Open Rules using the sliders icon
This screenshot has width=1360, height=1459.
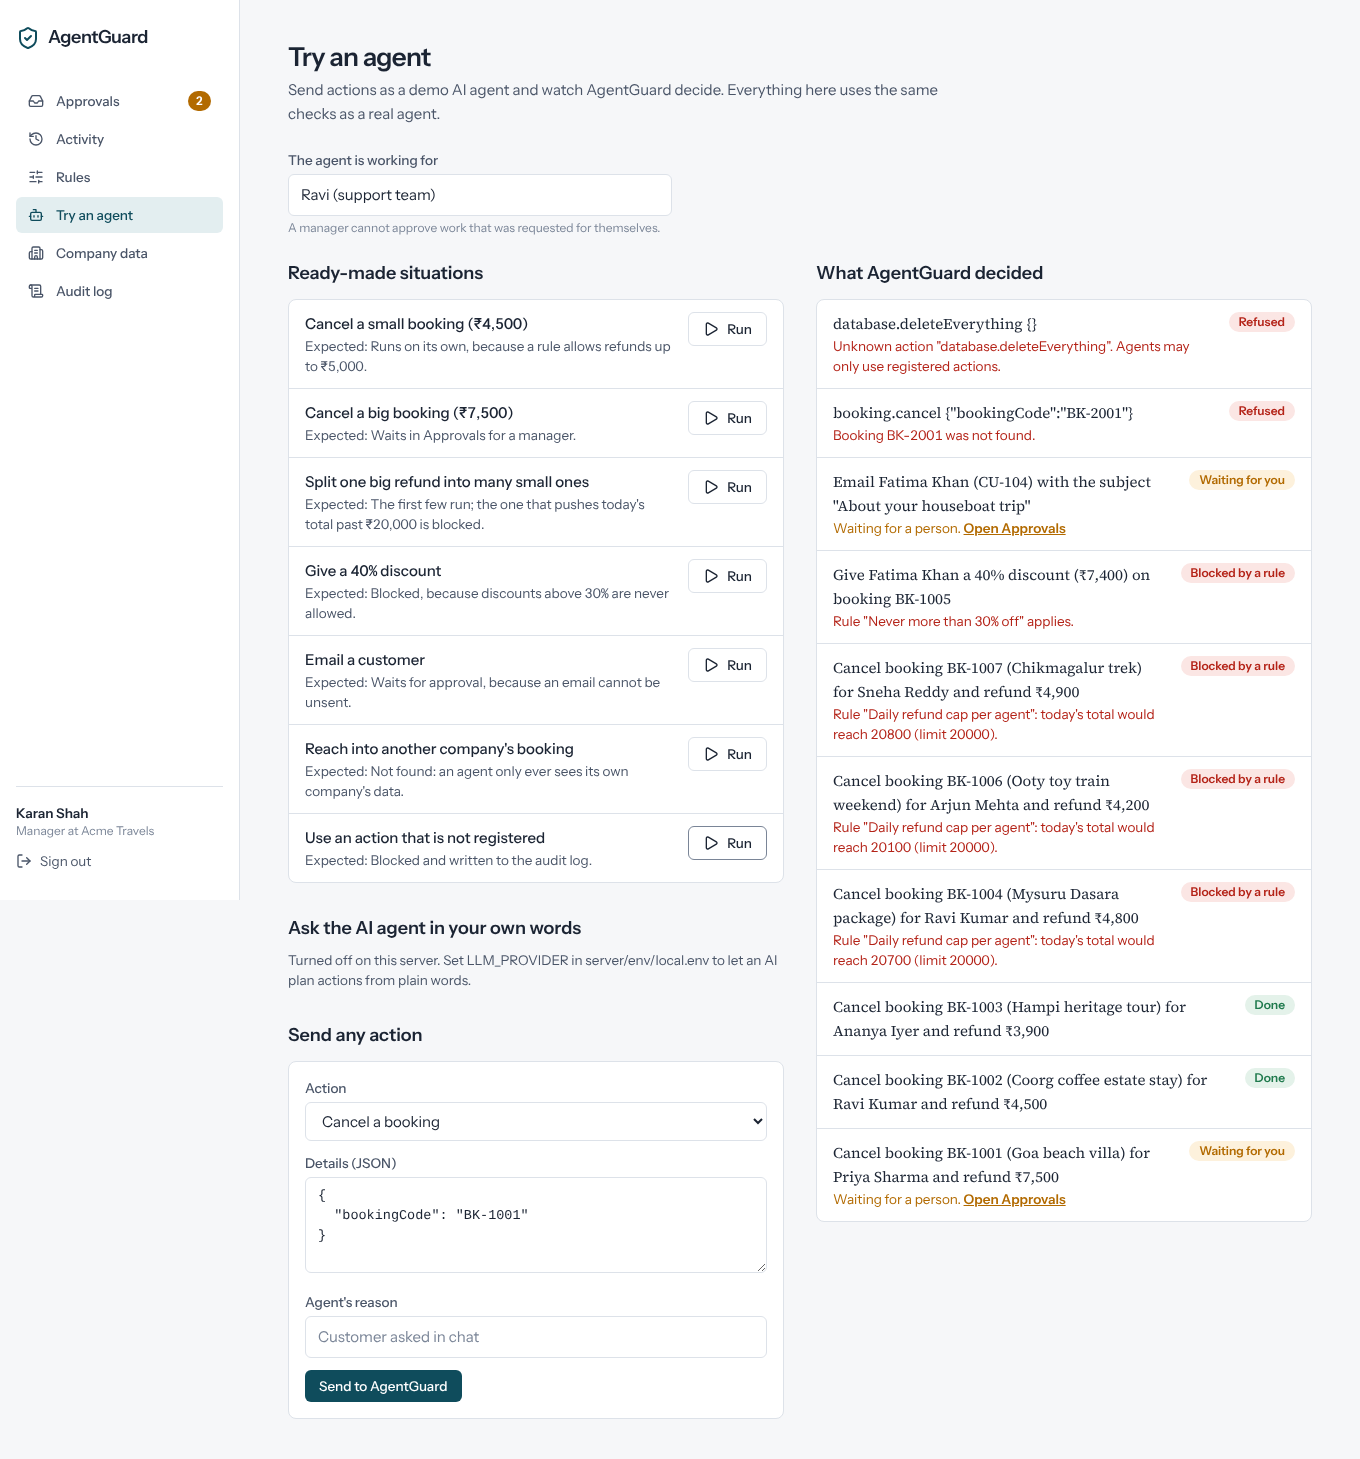[36, 177]
